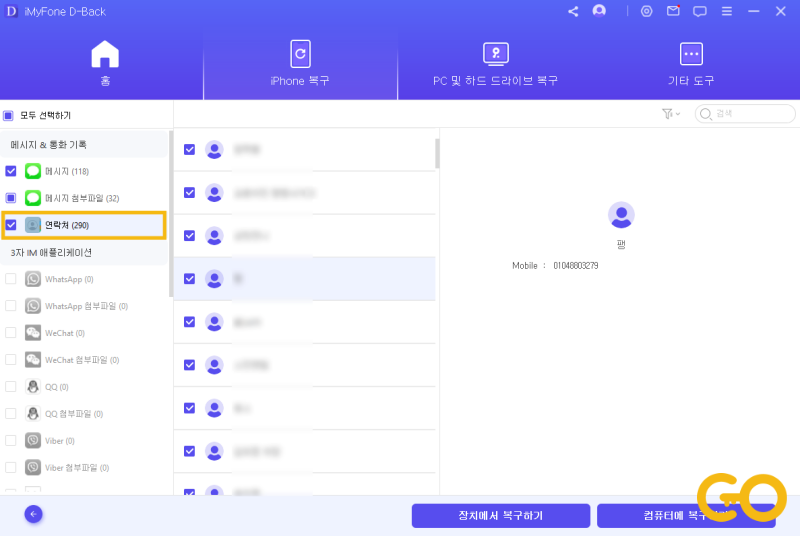This screenshot has width=800, height=536.
Task: Uncheck the first contact row checkbox
Action: [x=189, y=149]
